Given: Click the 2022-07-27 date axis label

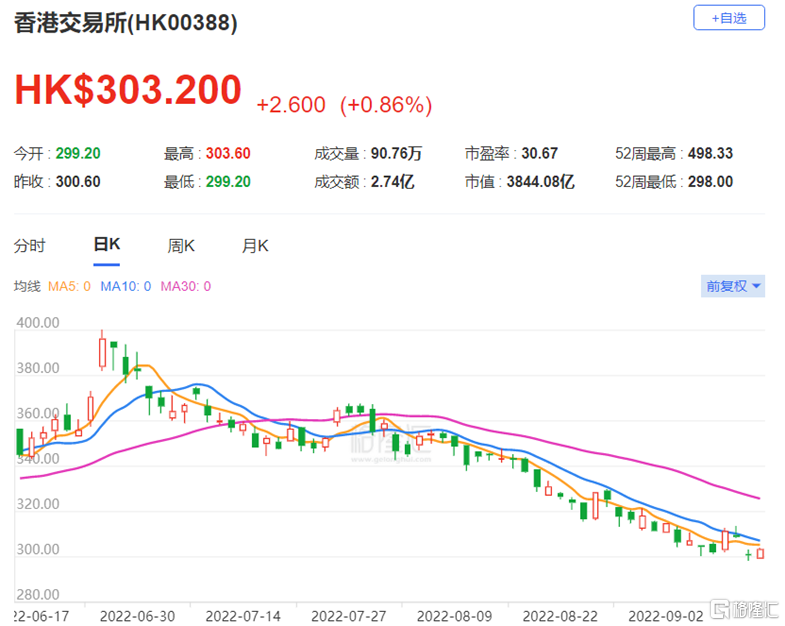Looking at the screenshot, I should [x=348, y=616].
